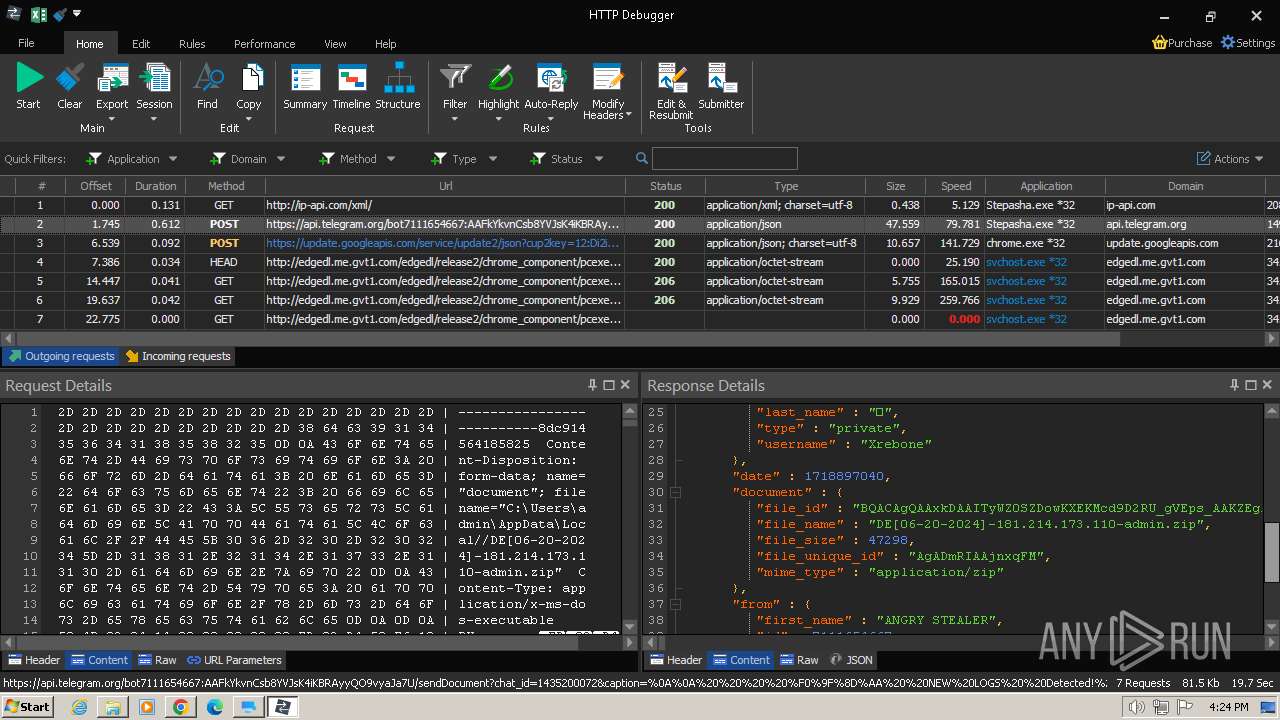Close the Response Details panel
The width and height of the screenshot is (1280, 720).
1268,385
